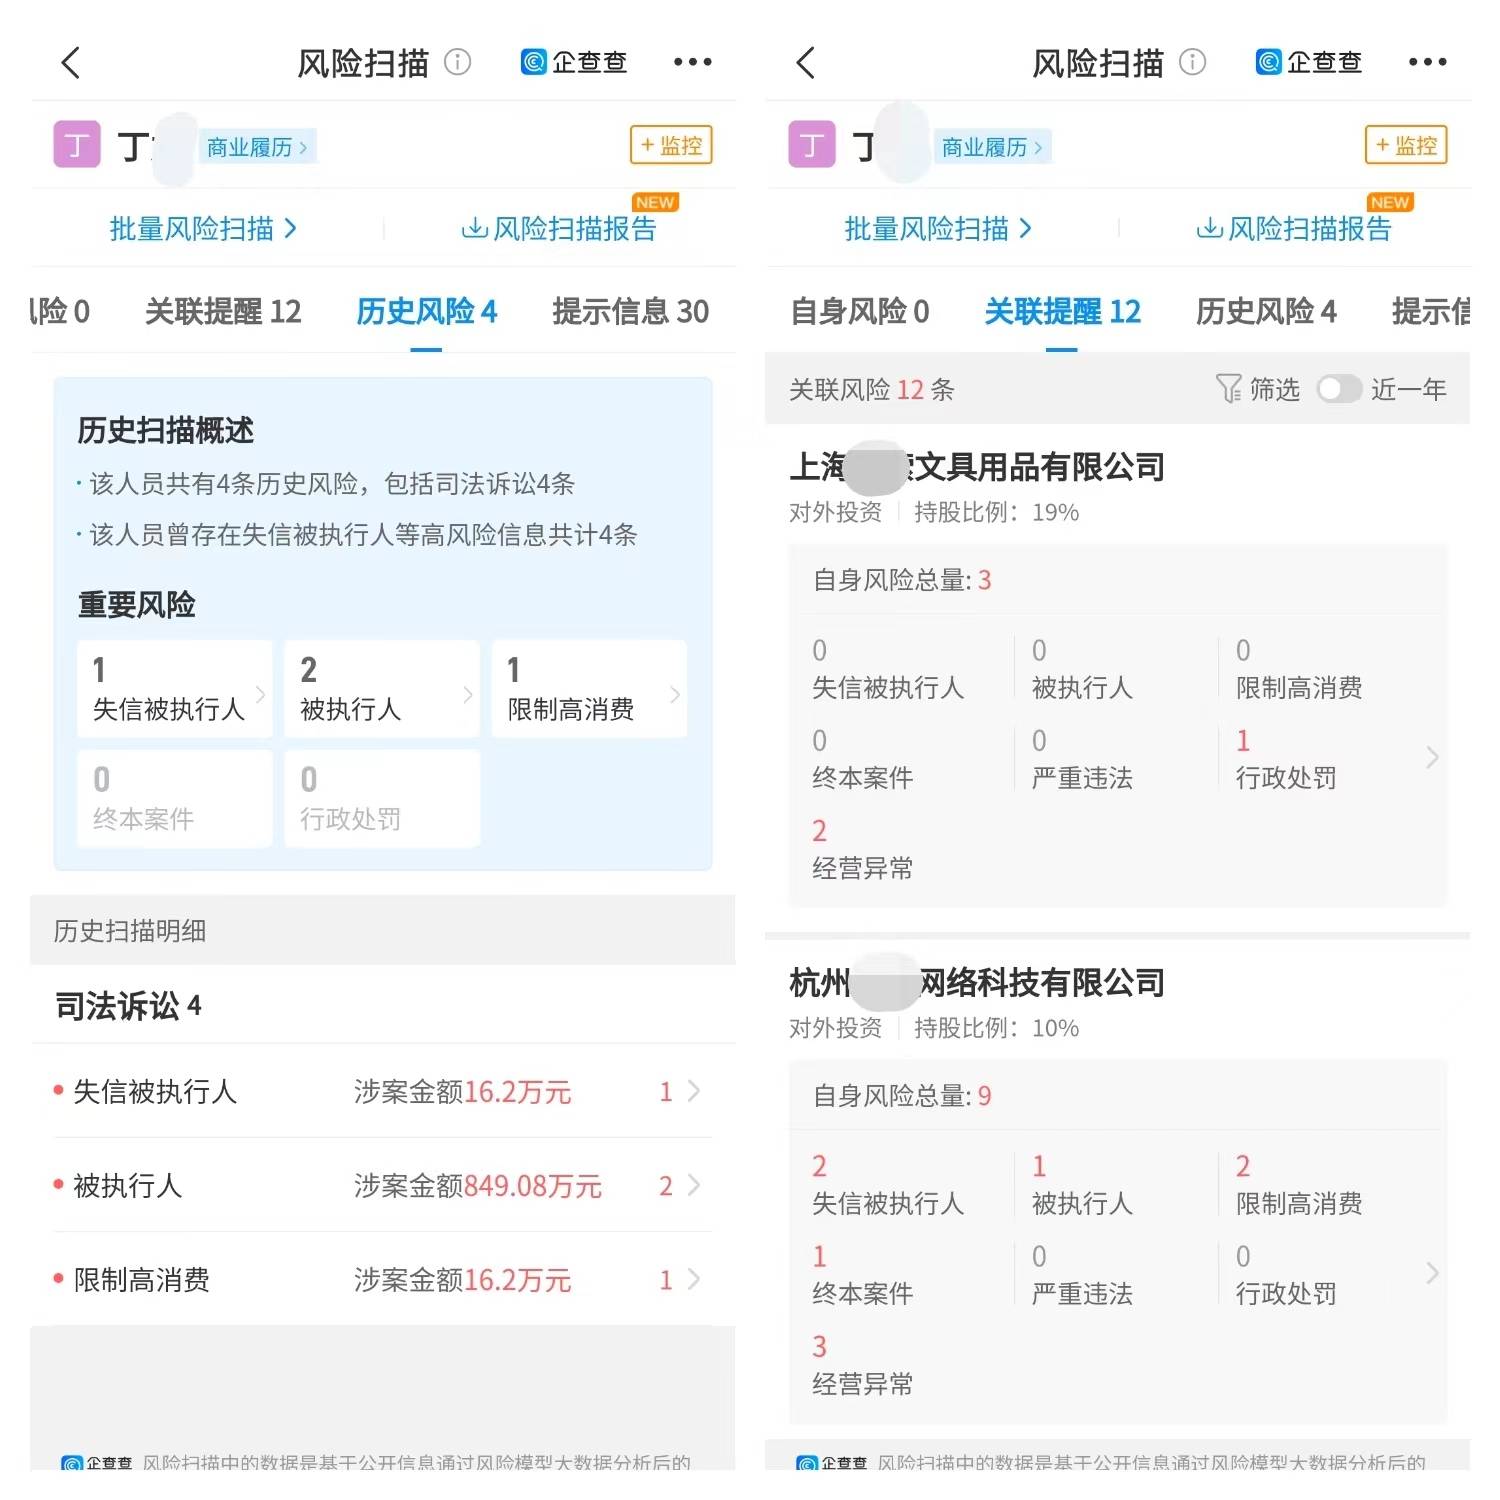Switch to 关联提醒 12 tab on 历史风险 screen
Image resolution: width=1500 pixels, height=1500 pixels.
tap(223, 312)
